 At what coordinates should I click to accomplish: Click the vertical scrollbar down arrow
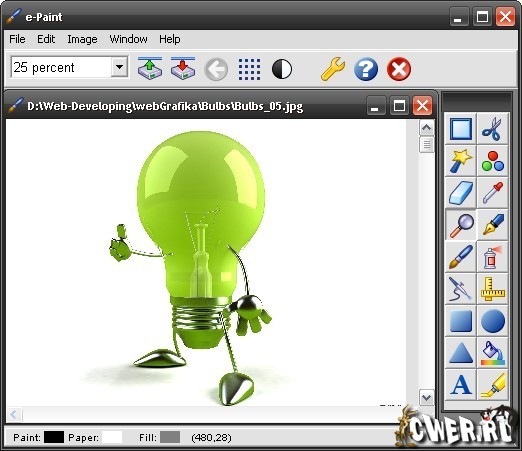(427, 397)
